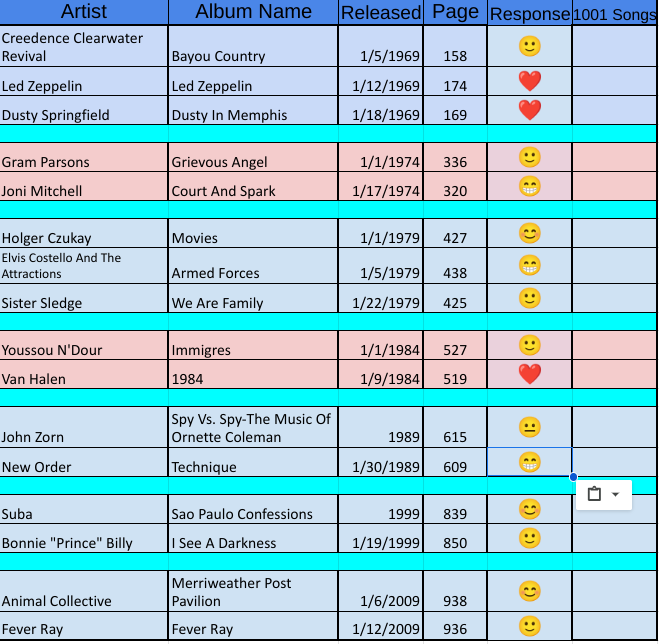
Task: Click the page 158 cell
Action: (455, 46)
